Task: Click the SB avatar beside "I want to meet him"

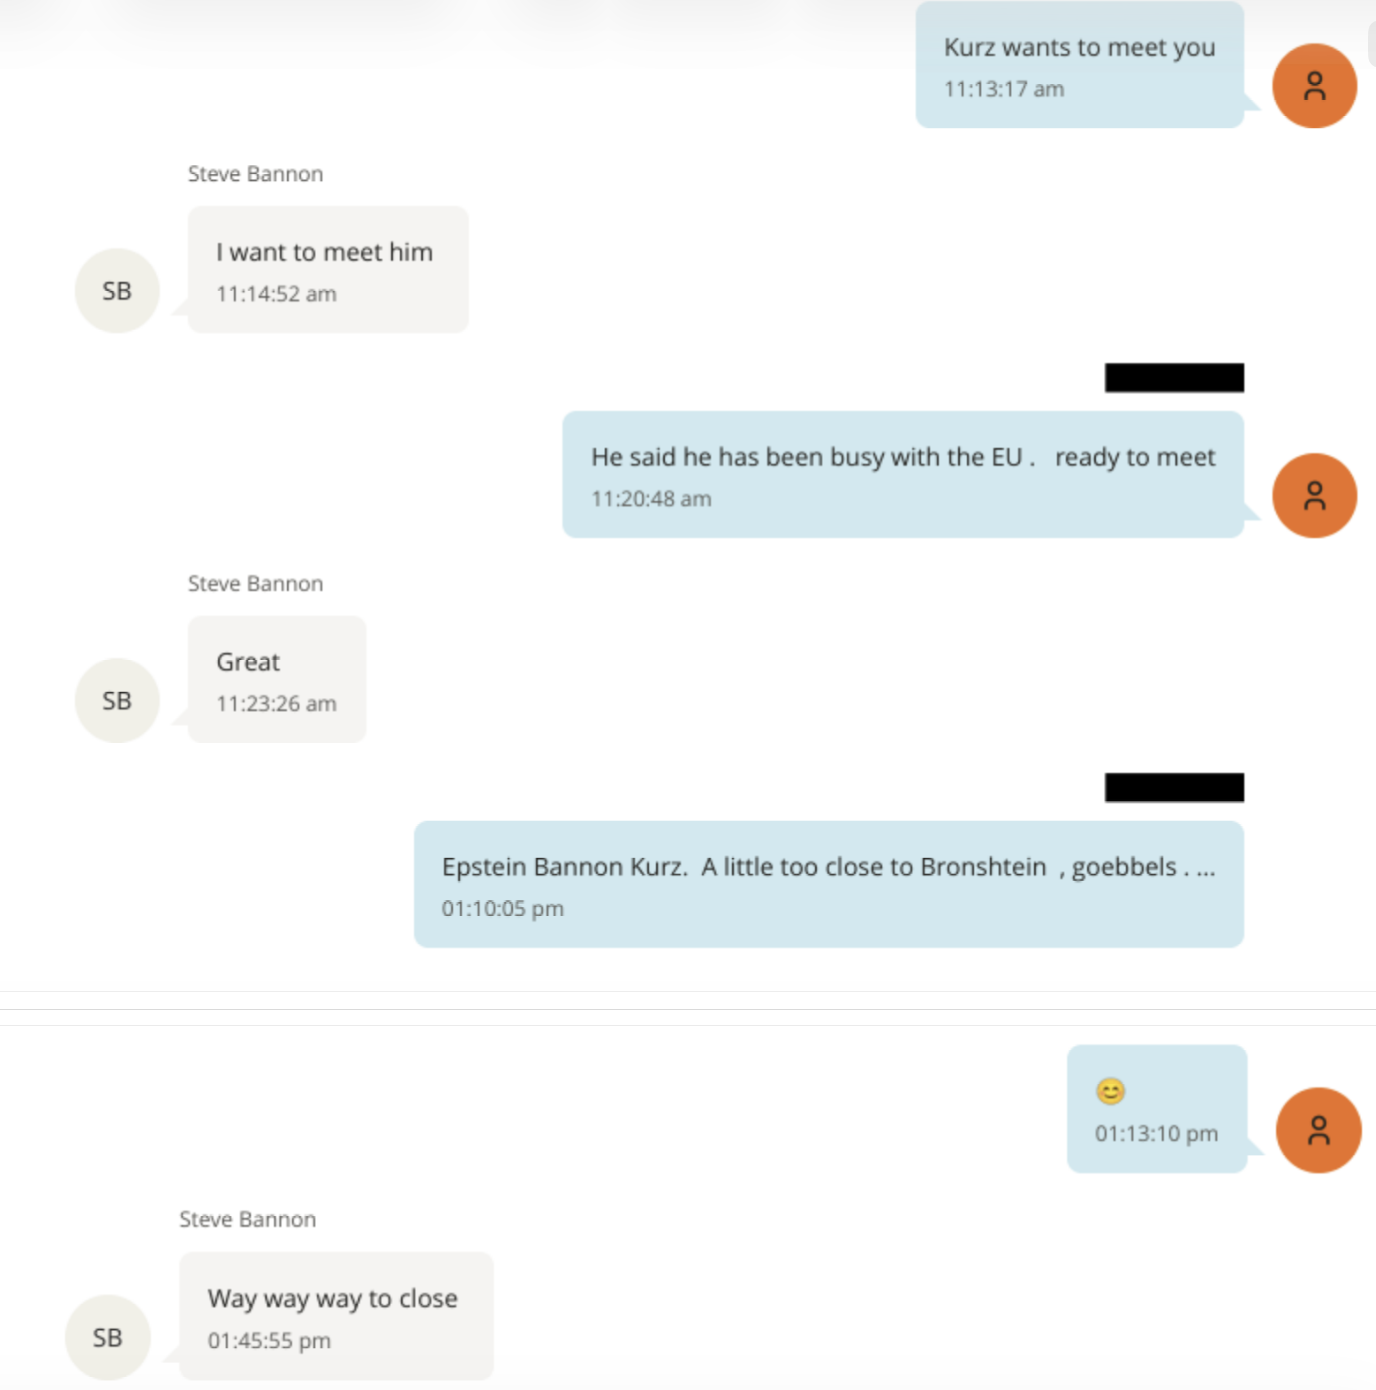Action: 117,291
